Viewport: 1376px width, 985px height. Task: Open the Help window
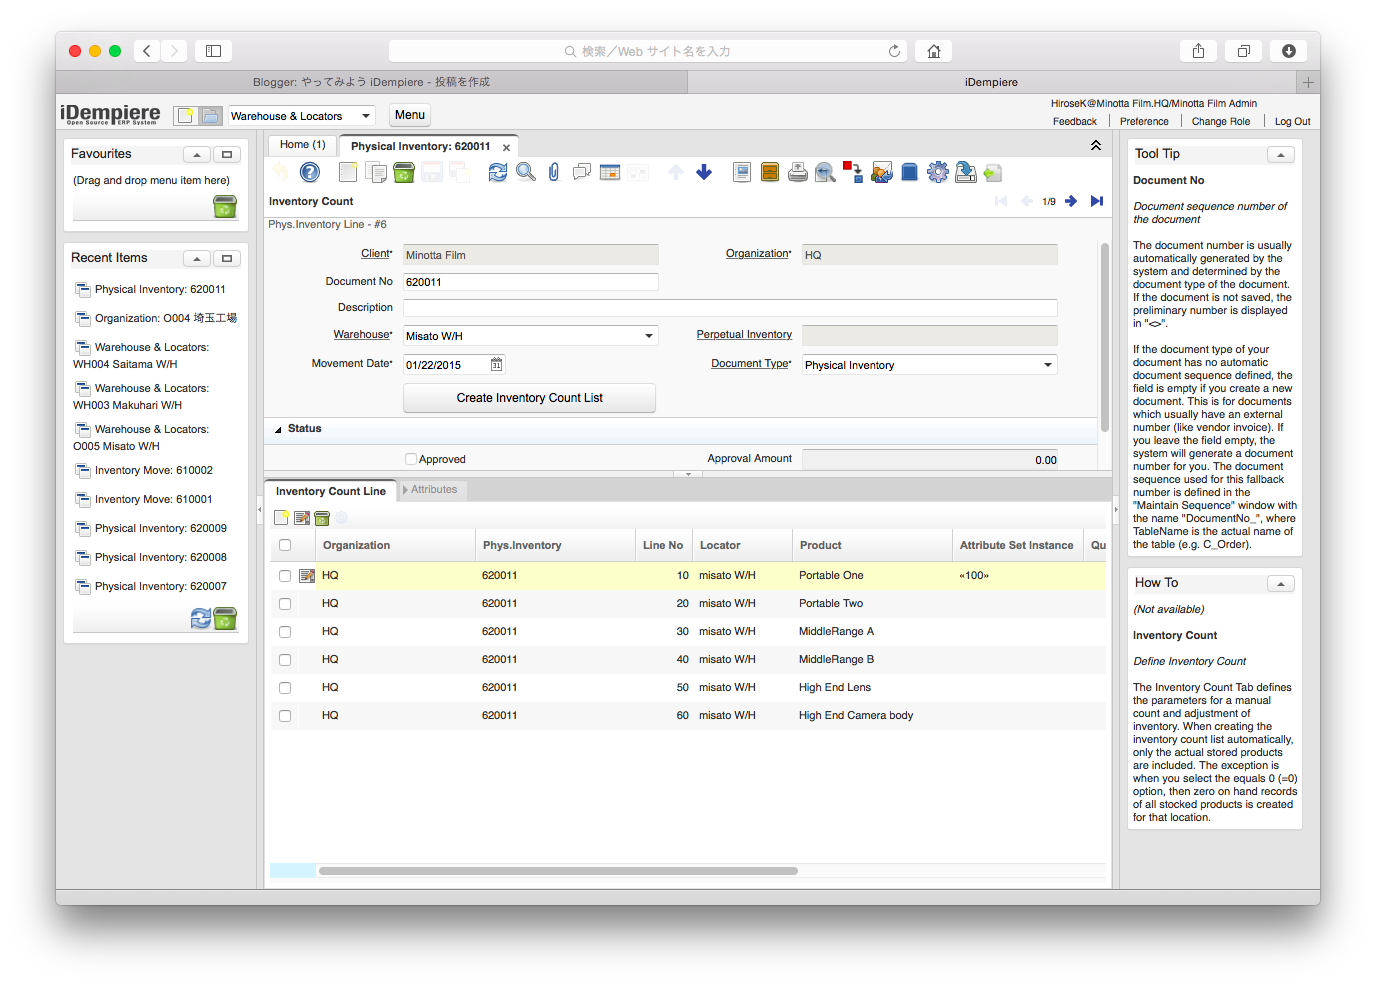309,172
